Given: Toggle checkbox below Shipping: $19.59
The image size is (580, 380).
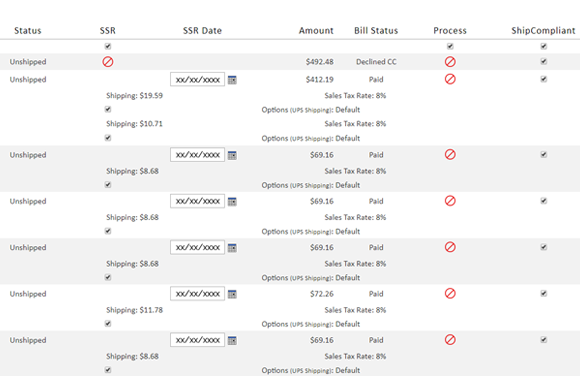Looking at the screenshot, I should point(108,110).
